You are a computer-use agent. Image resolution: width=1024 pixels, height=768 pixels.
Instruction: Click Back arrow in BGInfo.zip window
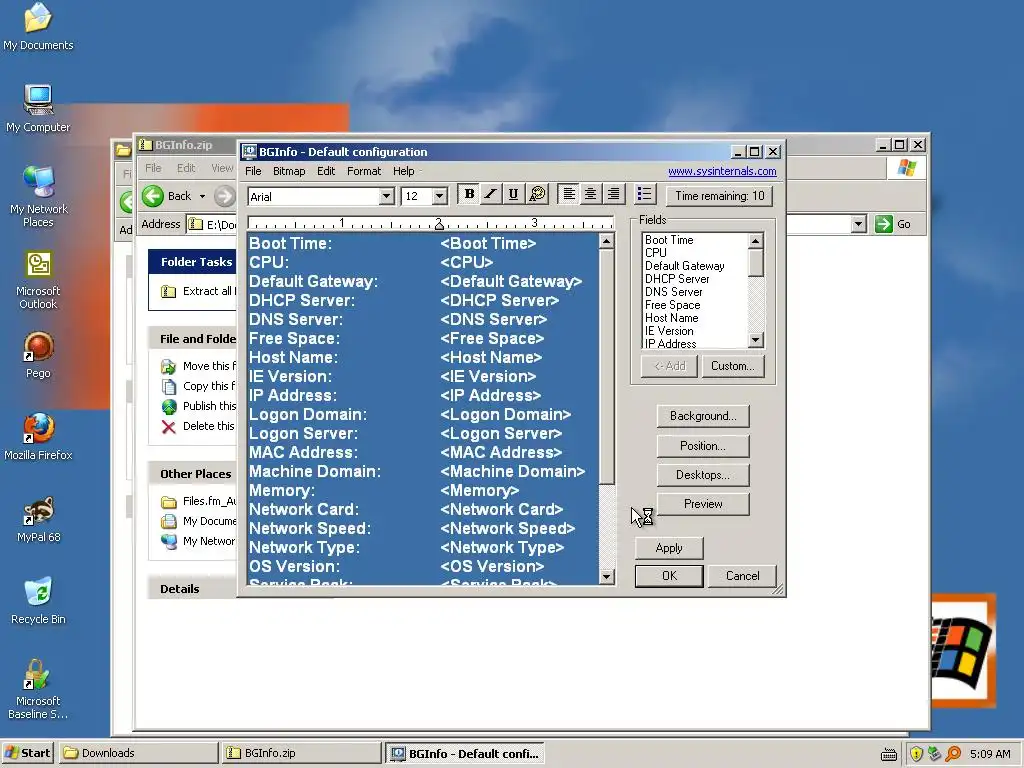(153, 196)
